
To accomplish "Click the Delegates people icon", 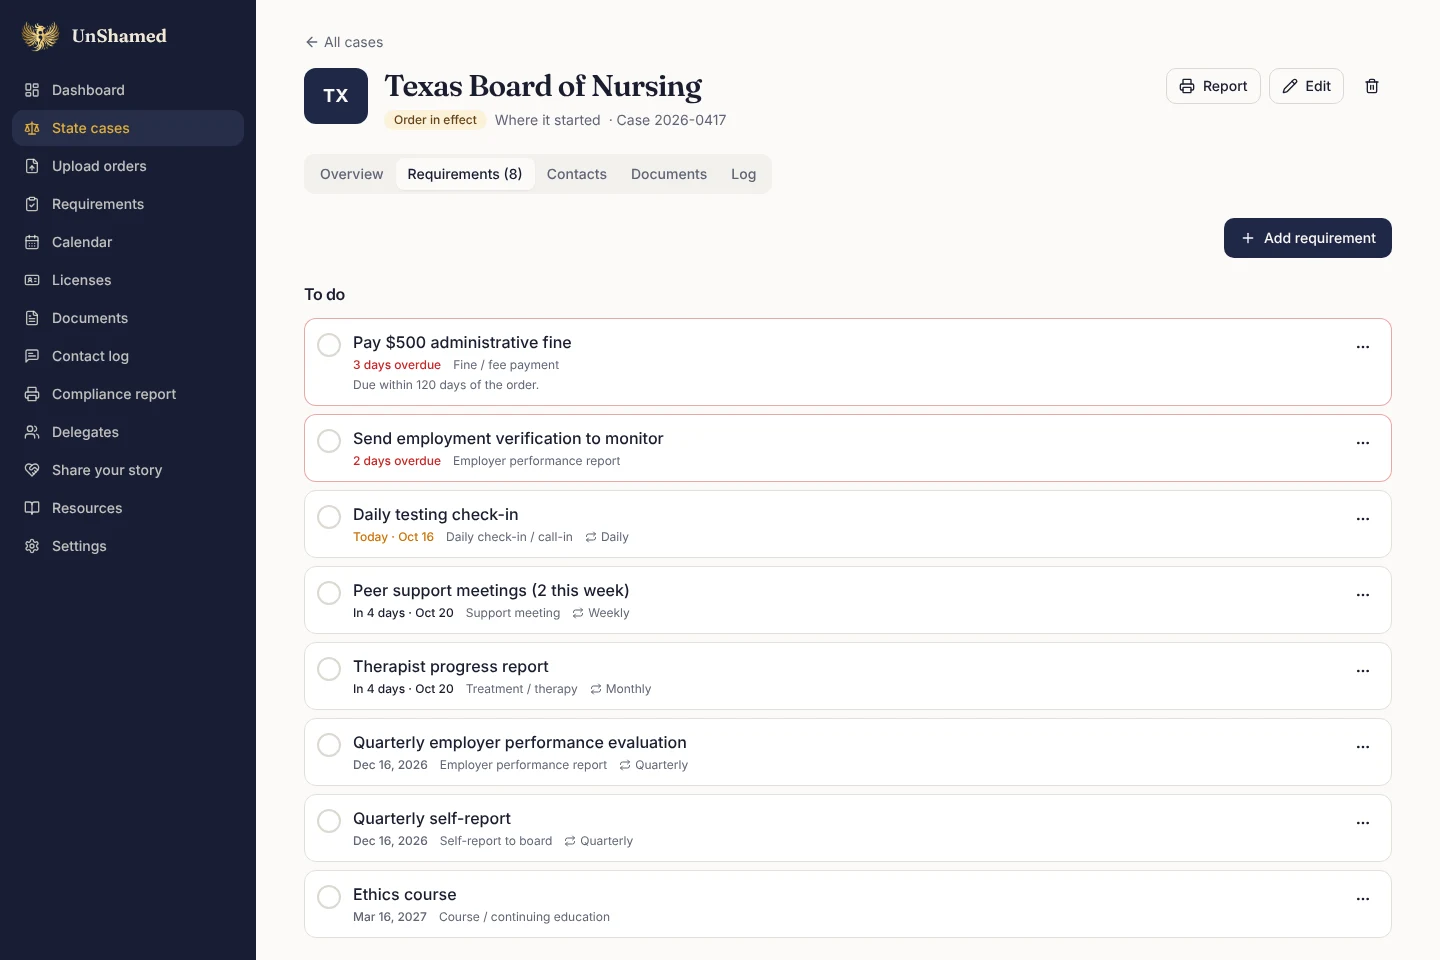I will [32, 432].
